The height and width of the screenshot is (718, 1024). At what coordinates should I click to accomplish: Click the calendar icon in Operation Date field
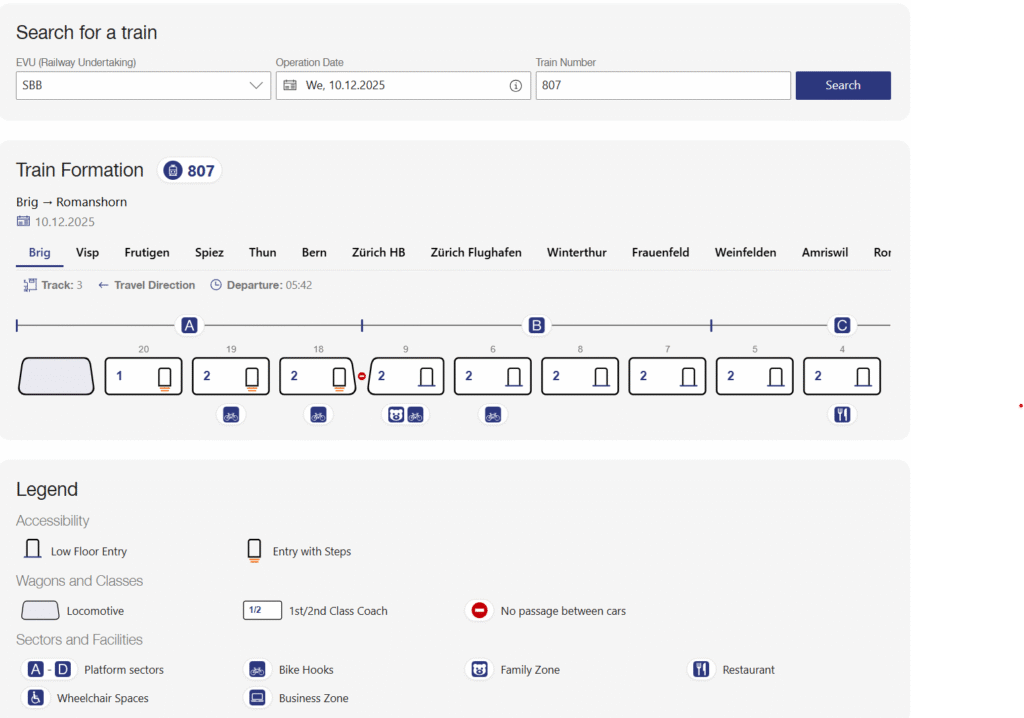(290, 86)
